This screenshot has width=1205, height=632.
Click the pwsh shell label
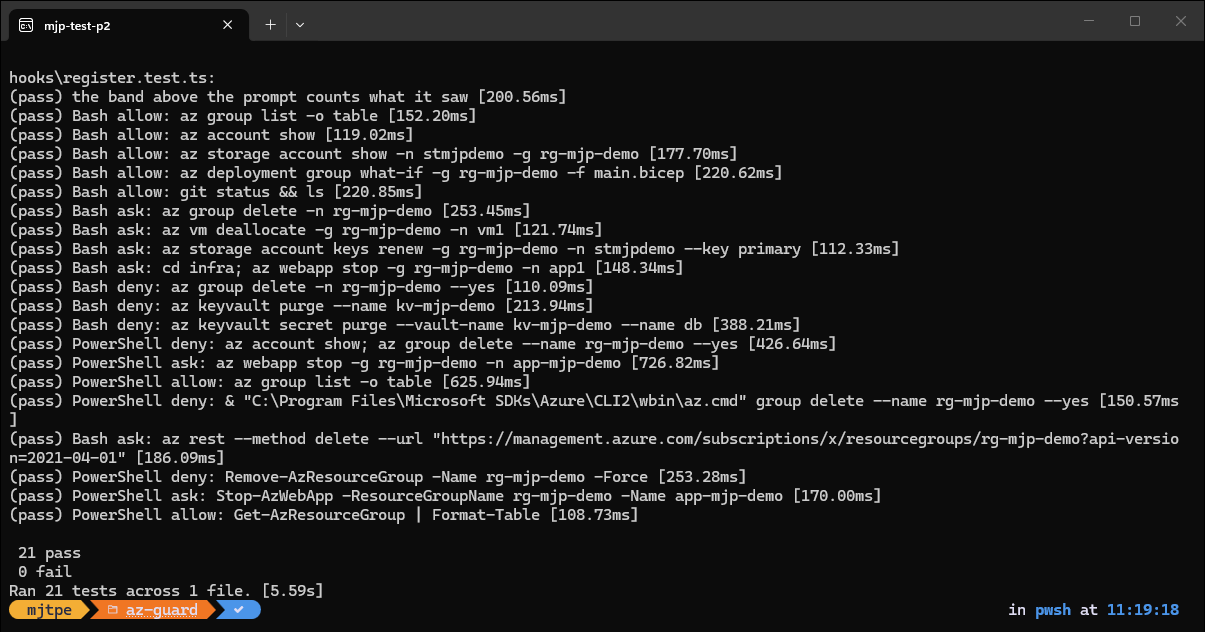tap(1052, 610)
